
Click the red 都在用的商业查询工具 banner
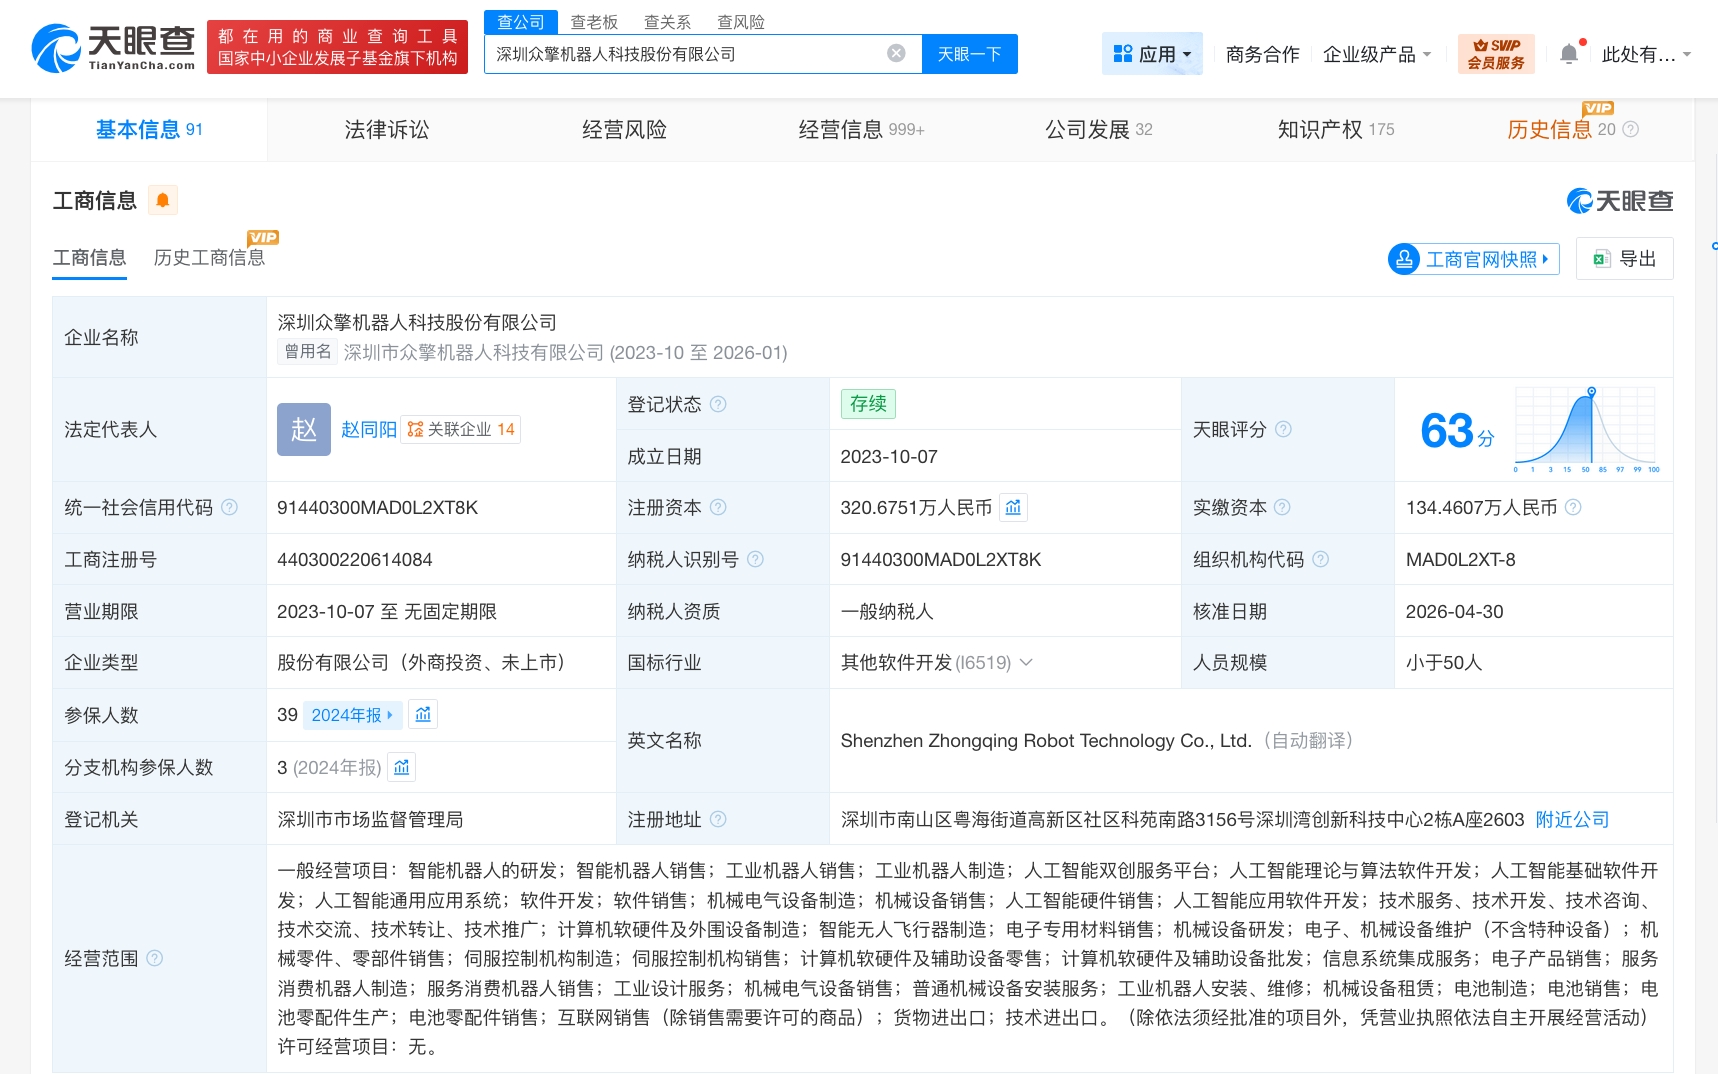337,47
